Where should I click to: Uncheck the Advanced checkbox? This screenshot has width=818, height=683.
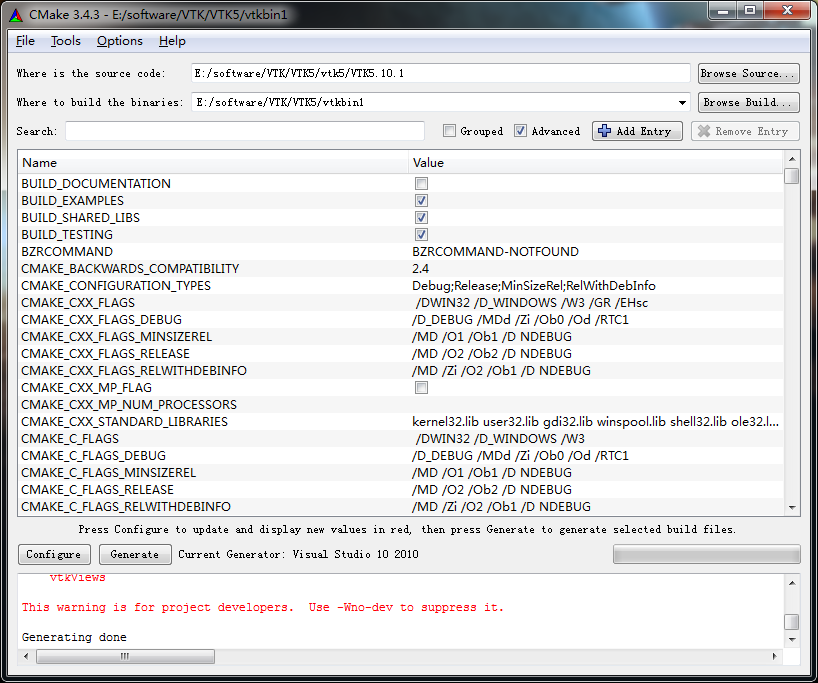520,130
